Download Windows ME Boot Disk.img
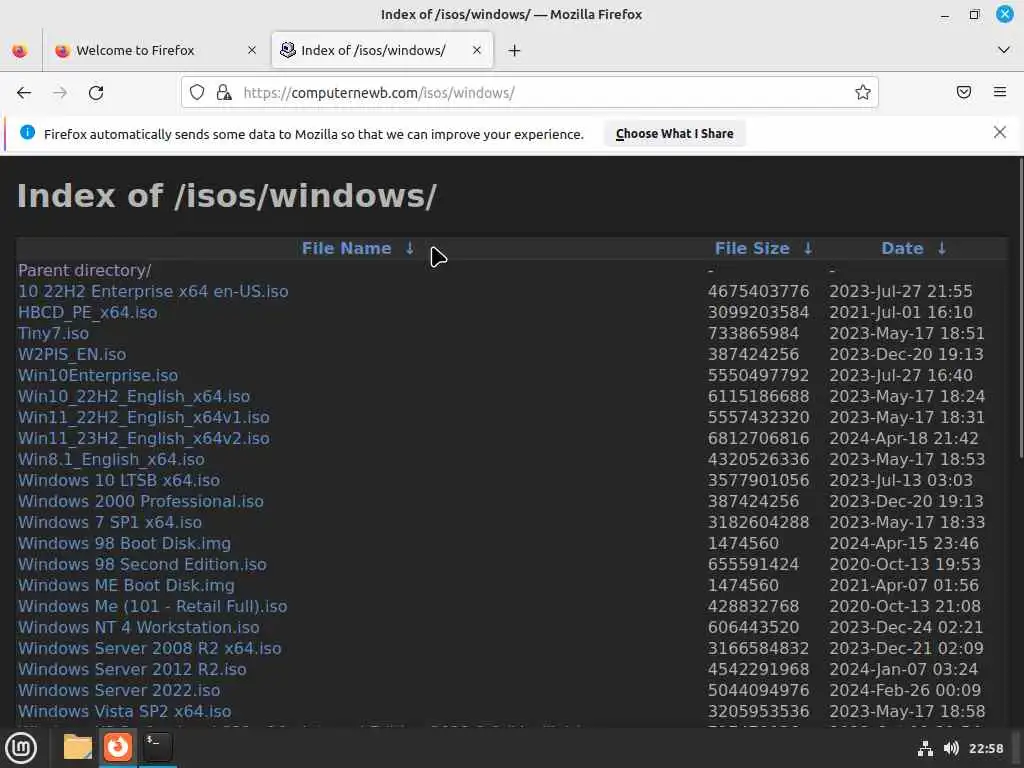 (x=126, y=585)
